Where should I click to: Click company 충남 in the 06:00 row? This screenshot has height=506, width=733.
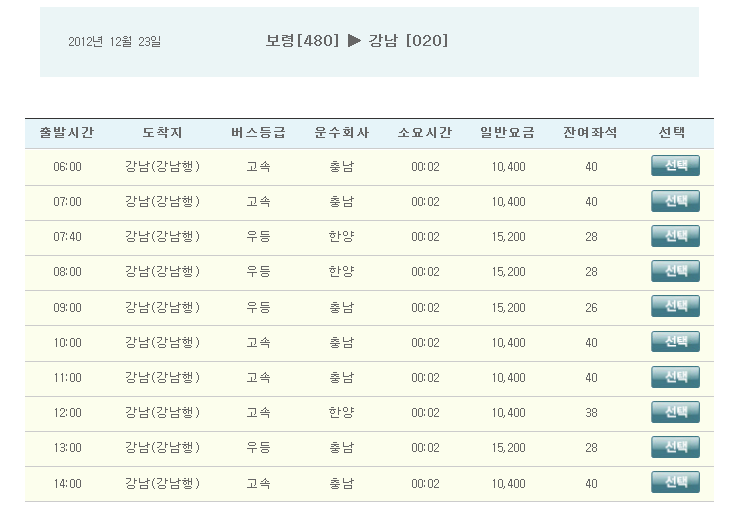pyautogui.click(x=341, y=166)
